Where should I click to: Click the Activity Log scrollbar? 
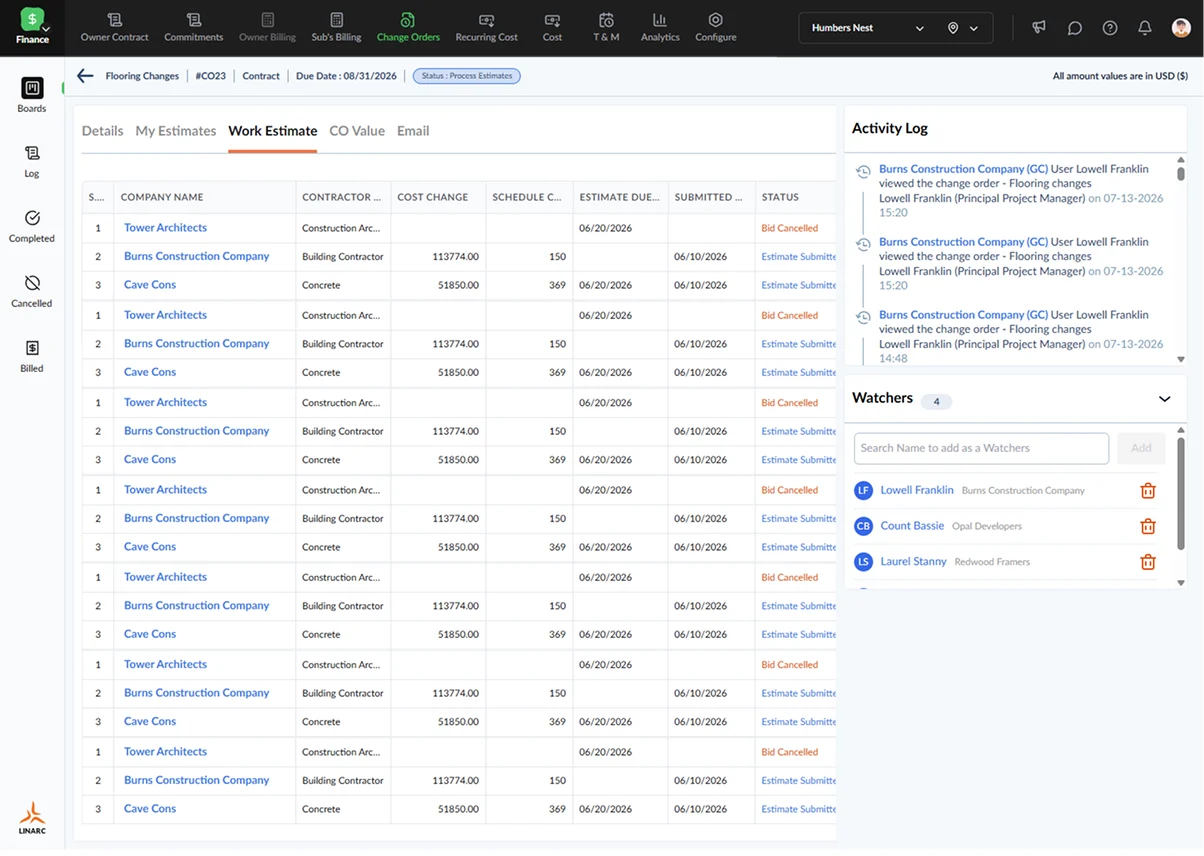(1181, 173)
